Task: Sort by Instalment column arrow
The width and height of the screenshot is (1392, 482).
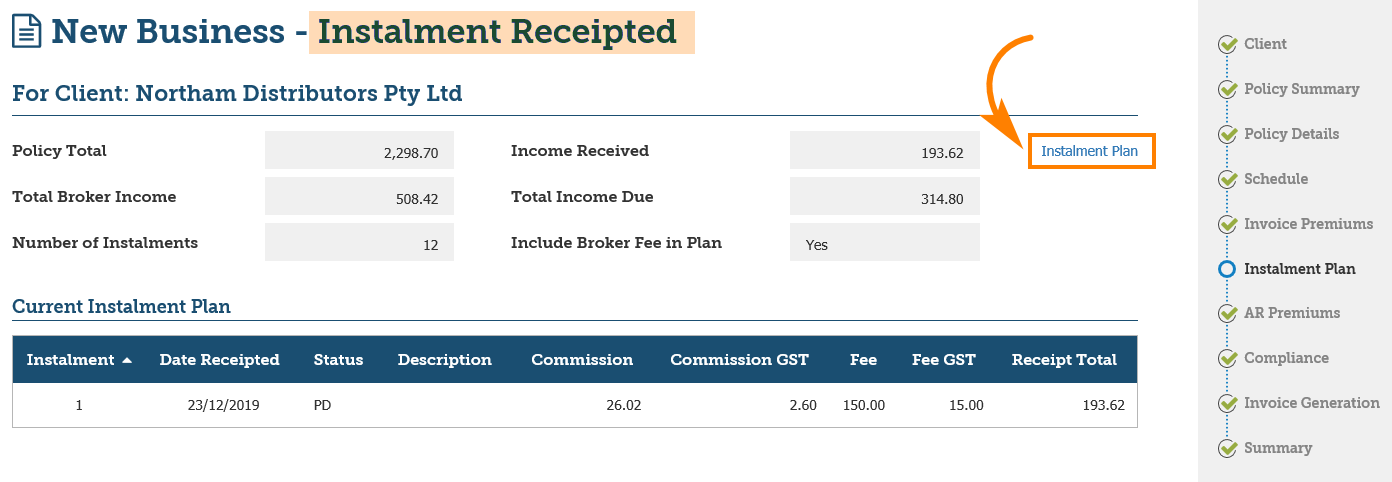Action: [127, 360]
